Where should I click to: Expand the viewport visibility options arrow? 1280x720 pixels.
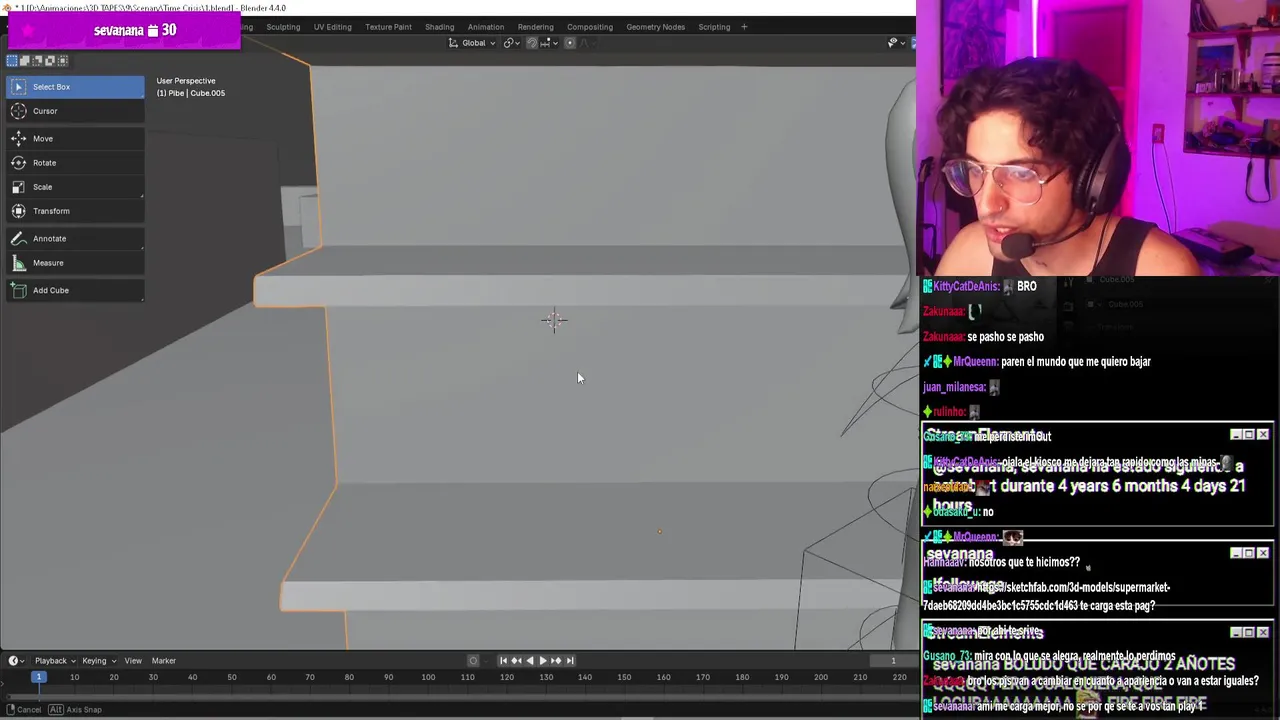903,43
